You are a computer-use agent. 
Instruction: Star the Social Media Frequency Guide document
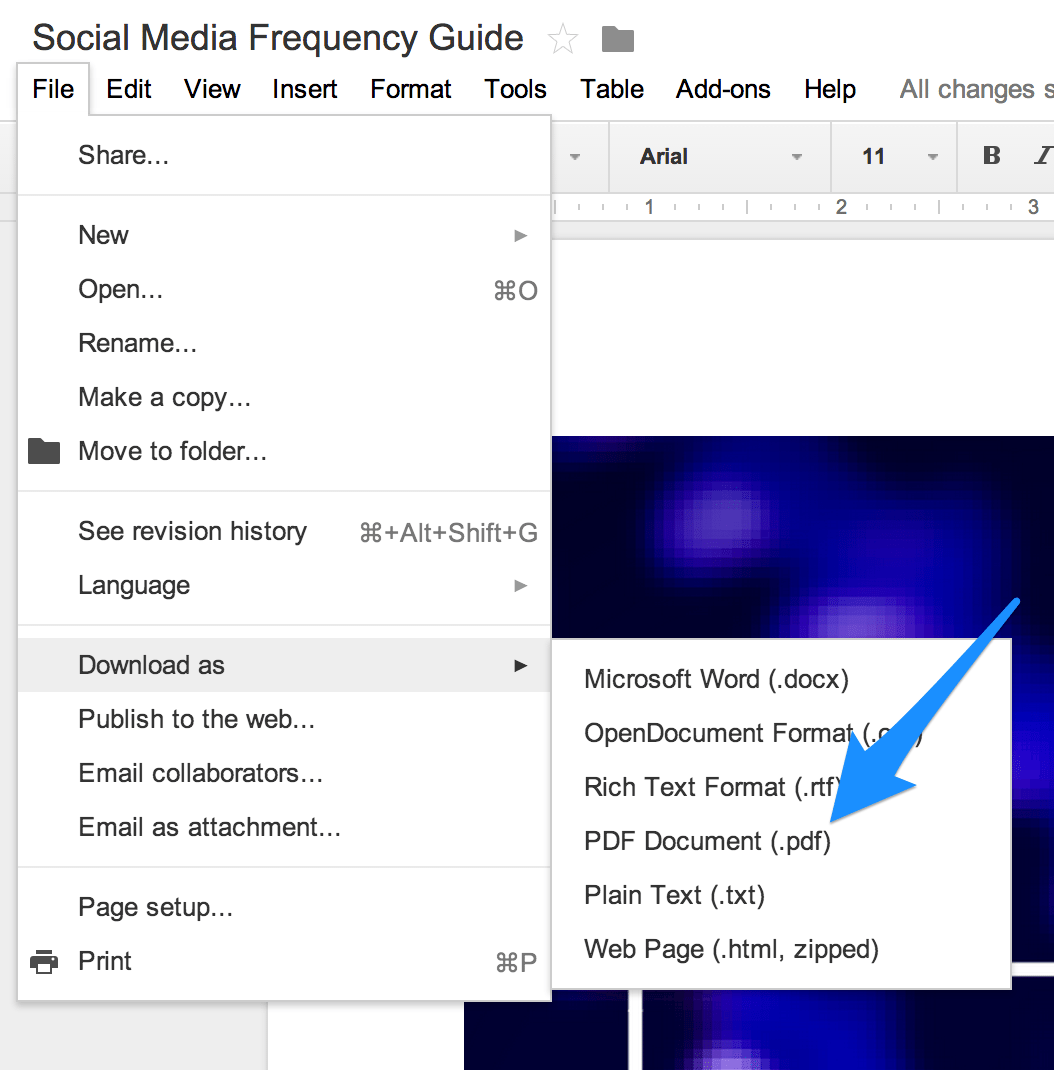(x=562, y=38)
